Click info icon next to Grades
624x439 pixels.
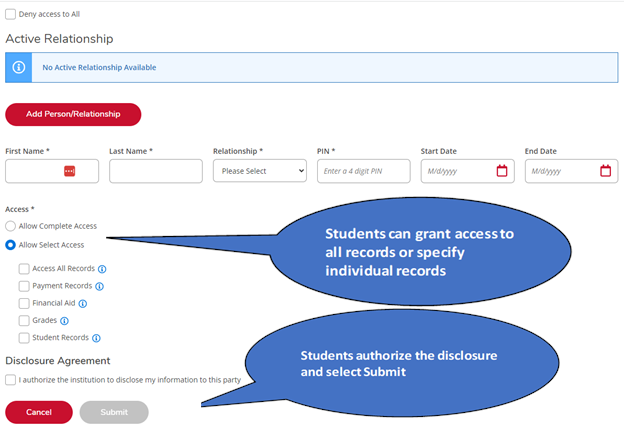point(64,321)
